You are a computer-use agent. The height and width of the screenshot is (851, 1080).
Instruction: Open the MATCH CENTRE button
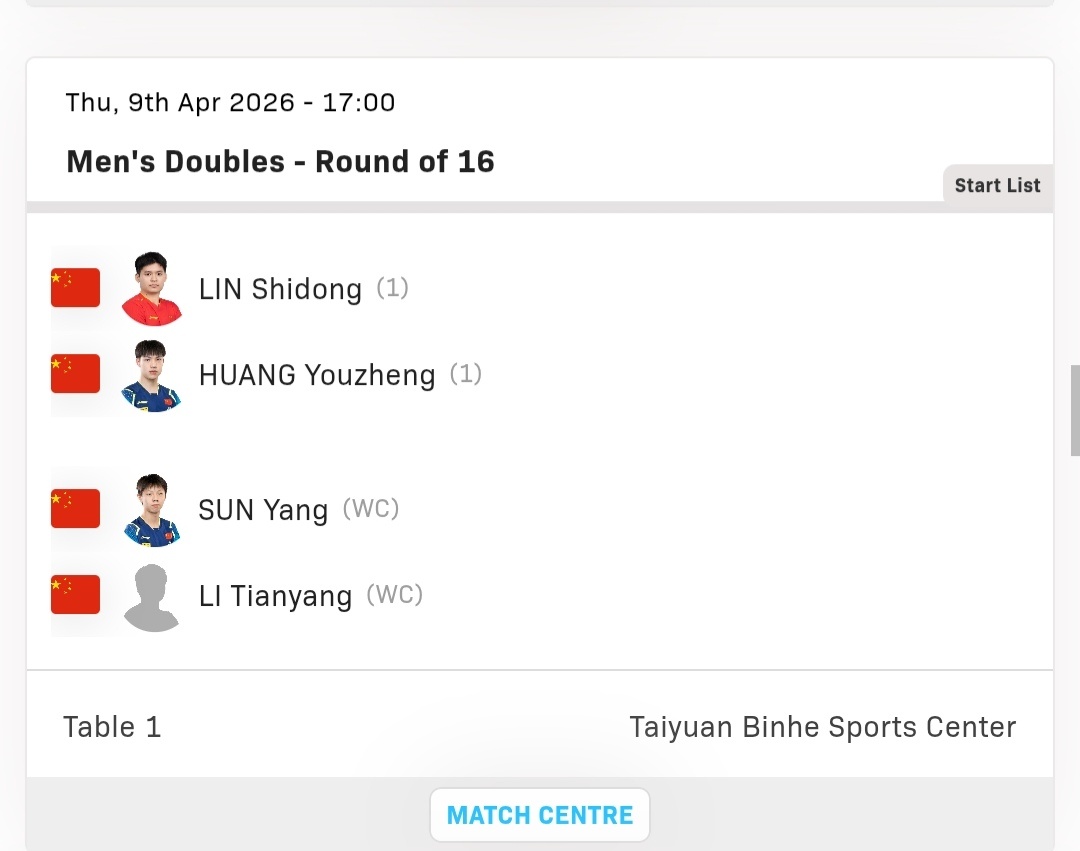(x=540, y=815)
